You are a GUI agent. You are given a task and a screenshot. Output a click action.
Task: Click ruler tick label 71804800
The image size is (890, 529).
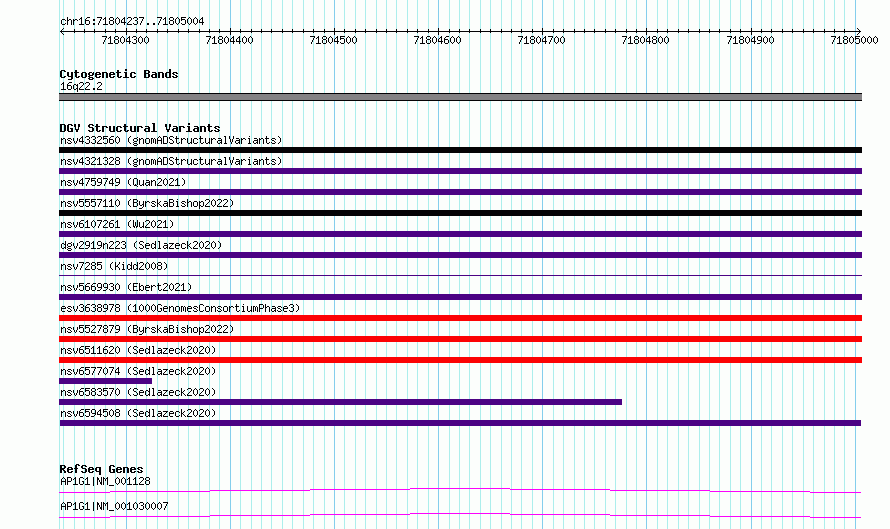645,40
